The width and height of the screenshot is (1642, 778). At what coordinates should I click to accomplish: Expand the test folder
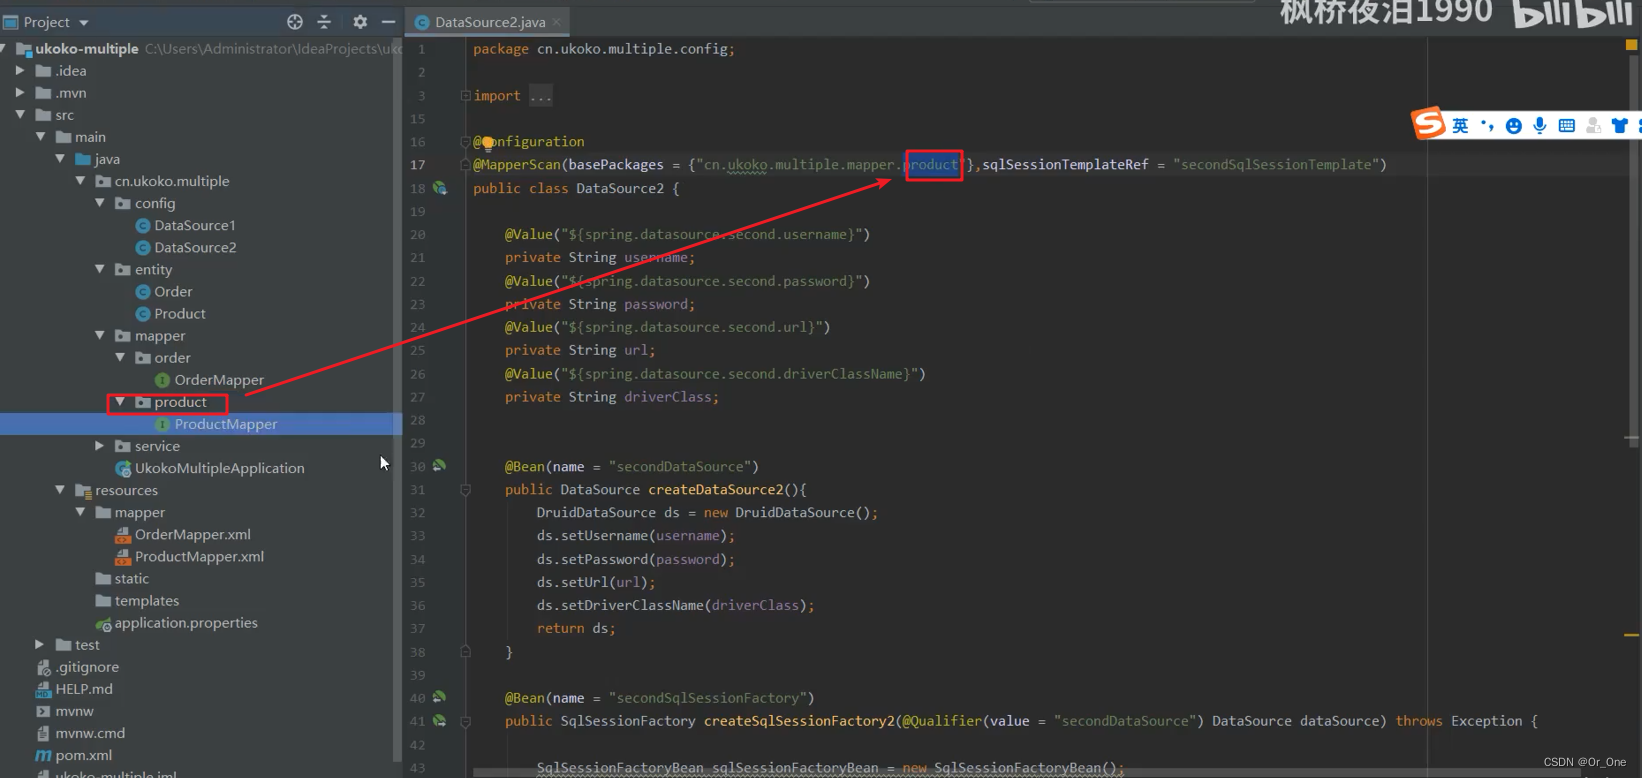pyautogui.click(x=40, y=645)
